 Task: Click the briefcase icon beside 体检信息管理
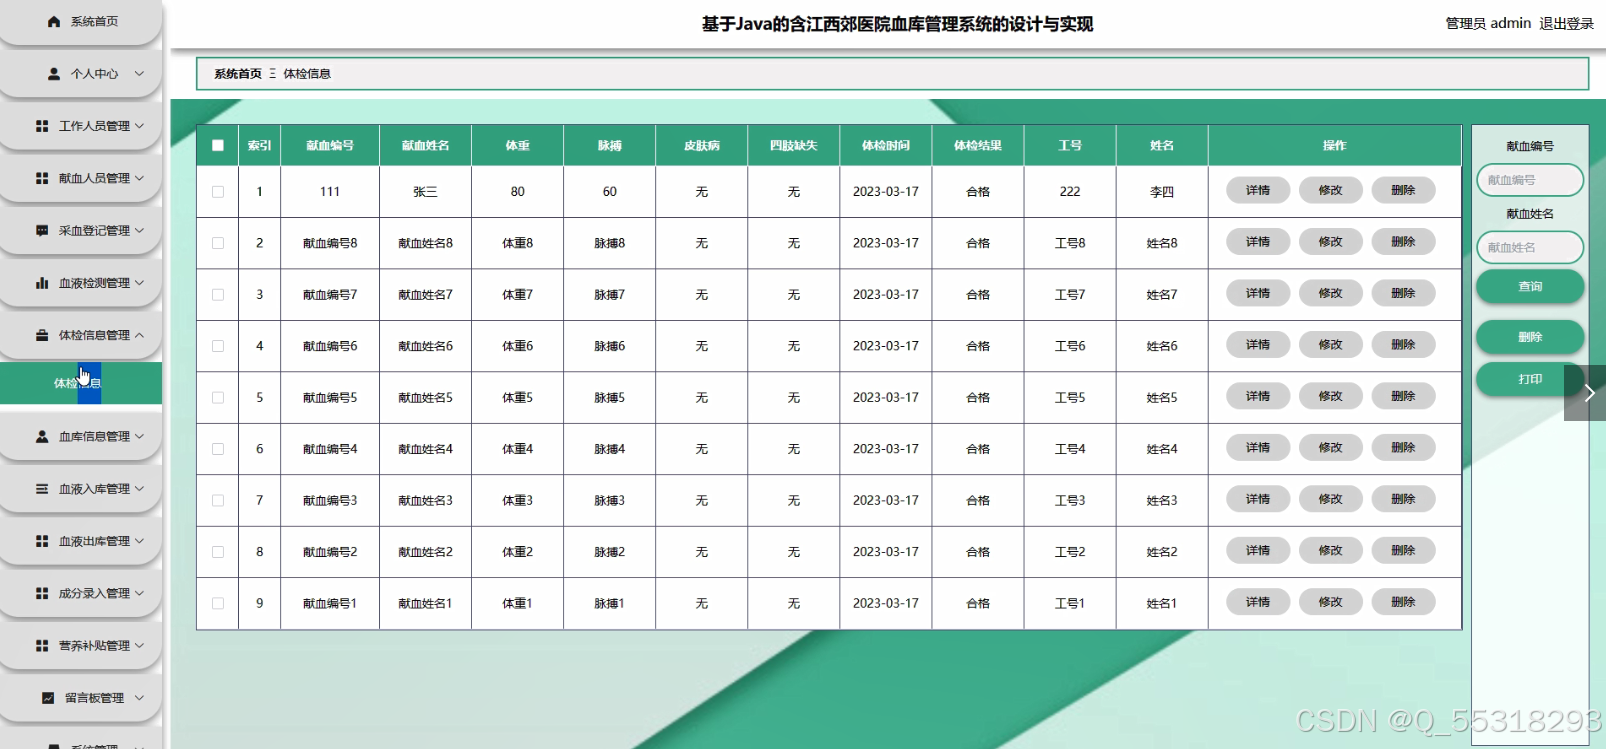click(42, 335)
